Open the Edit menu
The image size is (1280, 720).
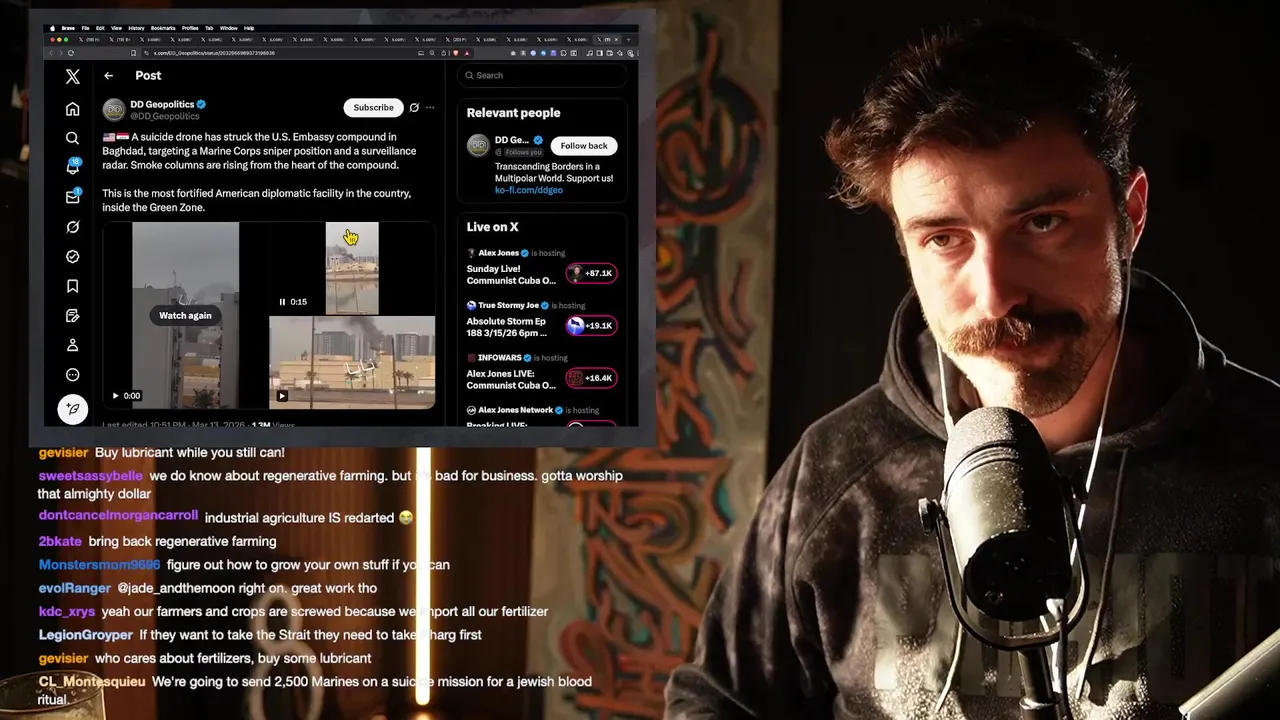100,28
